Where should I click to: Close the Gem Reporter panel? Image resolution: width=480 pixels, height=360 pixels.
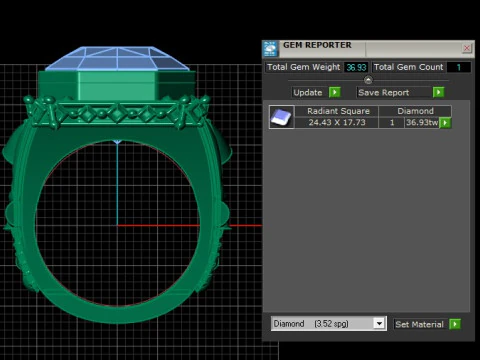coord(467,48)
